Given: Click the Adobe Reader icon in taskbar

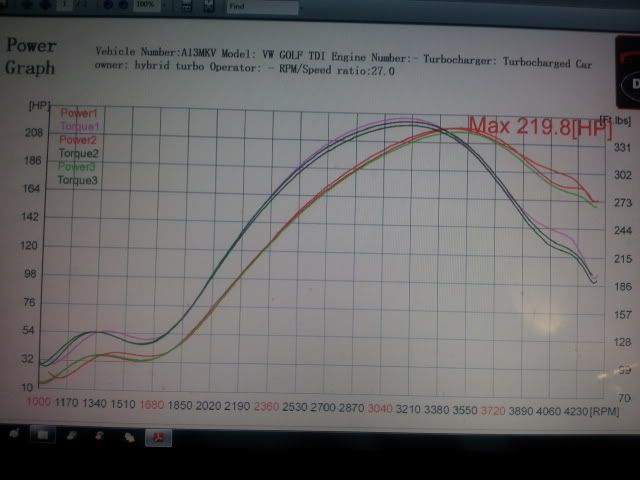Looking at the screenshot, I should pyautogui.click(x=159, y=437).
